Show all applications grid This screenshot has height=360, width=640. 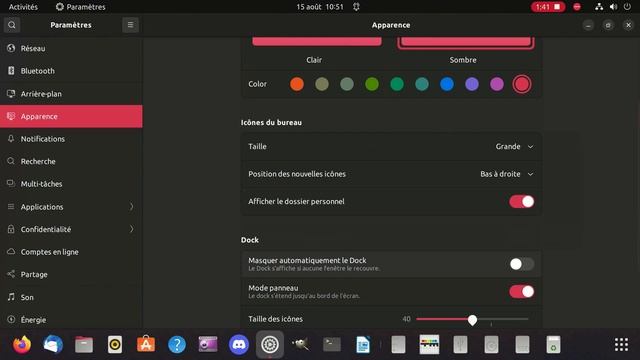coord(622,344)
